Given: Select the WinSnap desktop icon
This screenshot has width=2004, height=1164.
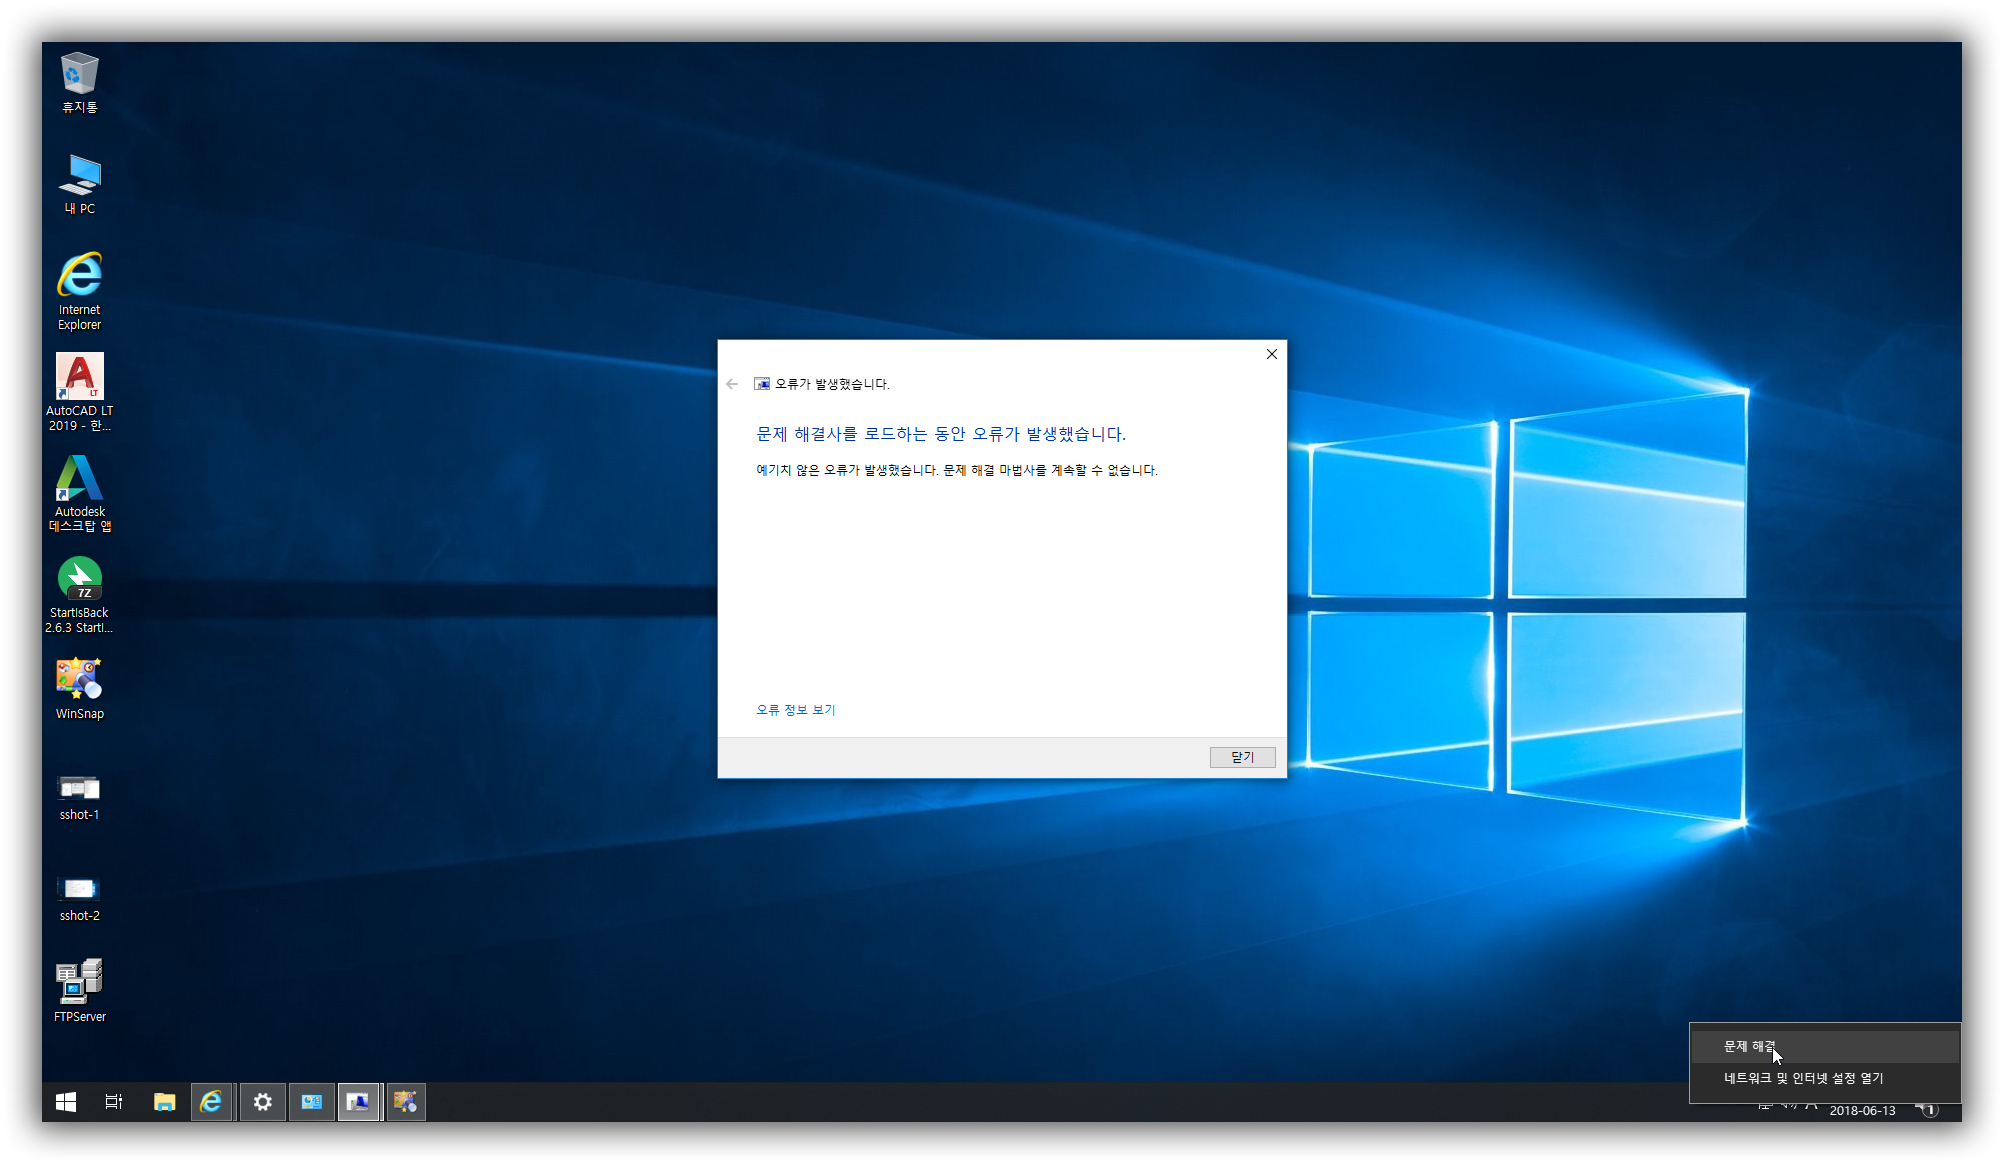Looking at the screenshot, I should [x=79, y=689].
